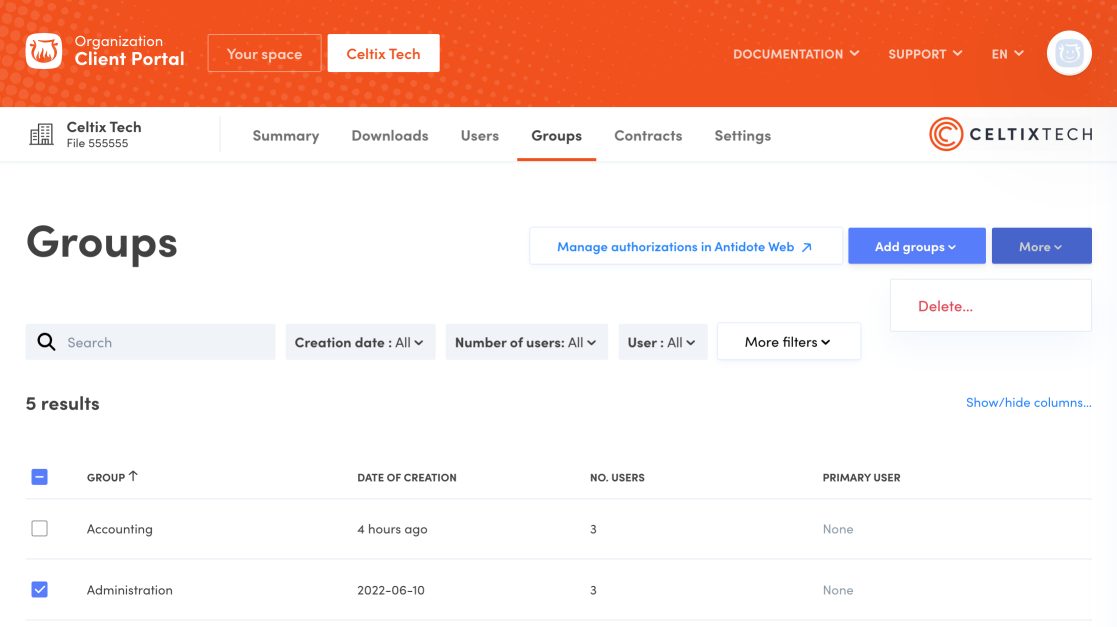
Task: Select Delete... from the More menu
Action: pos(945,306)
